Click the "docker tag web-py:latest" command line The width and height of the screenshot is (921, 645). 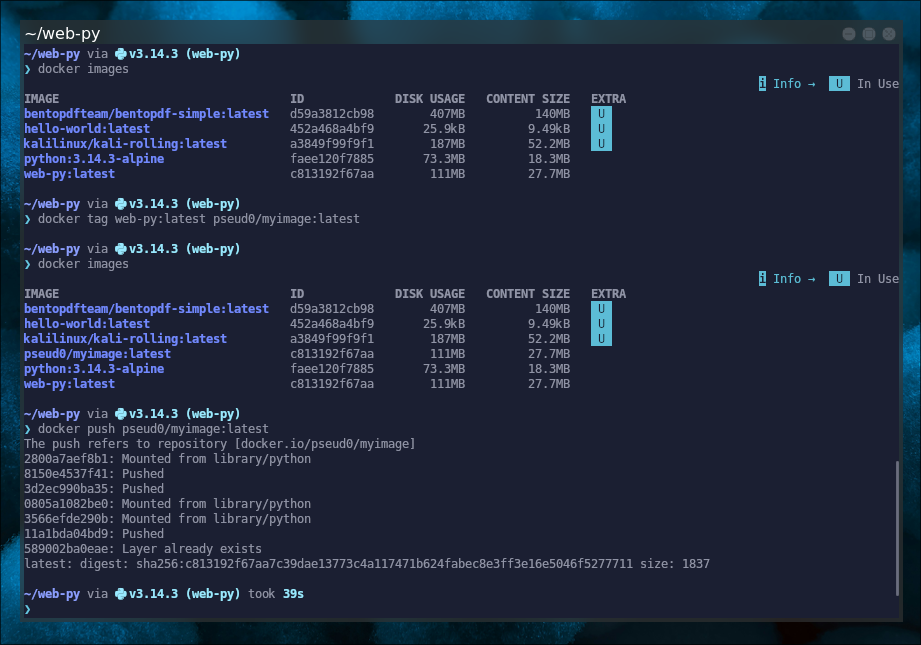[x=198, y=219]
